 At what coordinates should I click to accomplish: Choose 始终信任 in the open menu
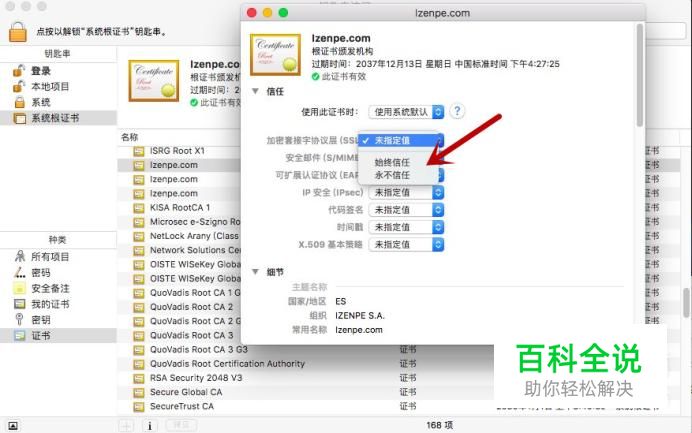pos(392,162)
